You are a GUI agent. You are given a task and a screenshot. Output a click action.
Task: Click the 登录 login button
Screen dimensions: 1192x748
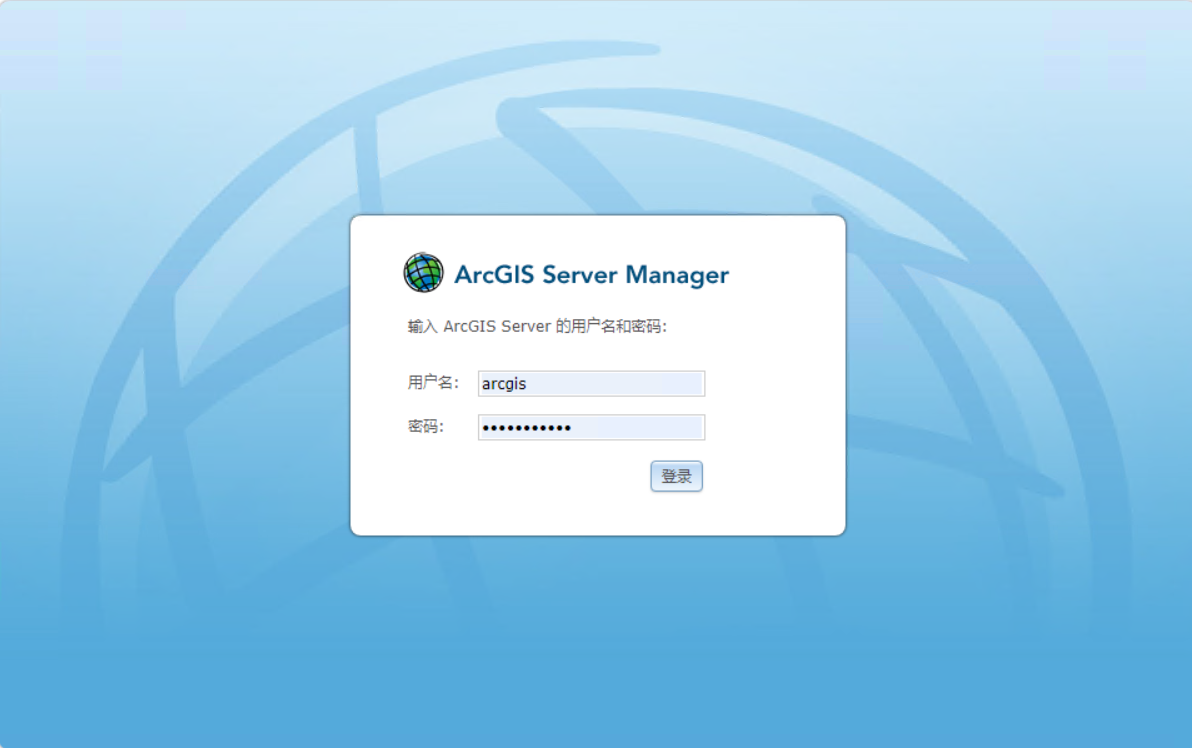click(x=677, y=477)
